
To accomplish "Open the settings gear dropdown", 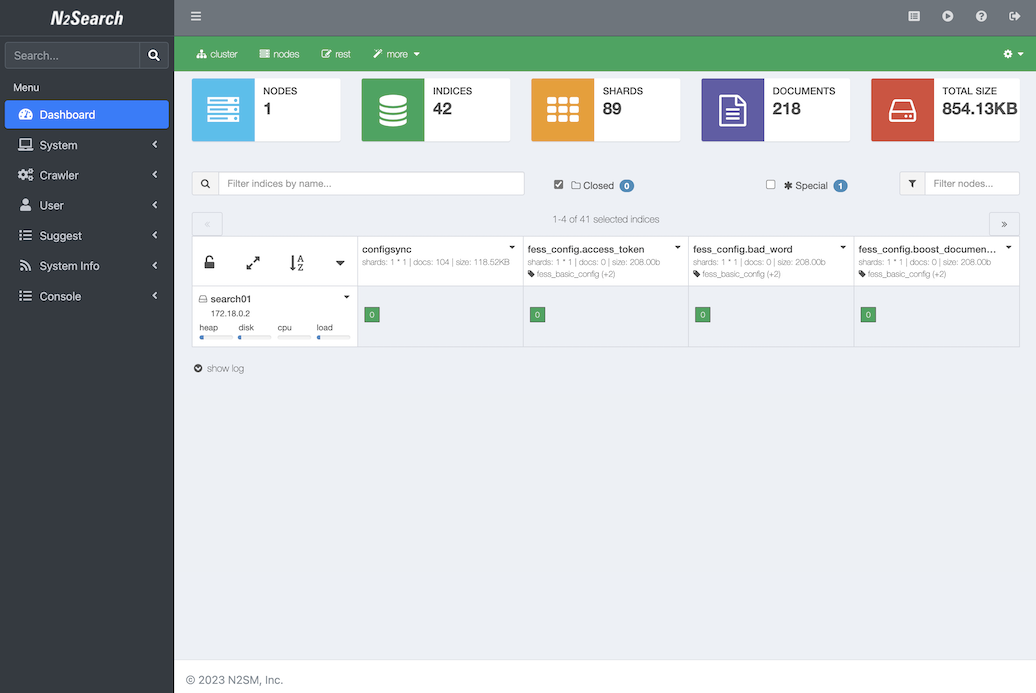I will [x=1013, y=54].
